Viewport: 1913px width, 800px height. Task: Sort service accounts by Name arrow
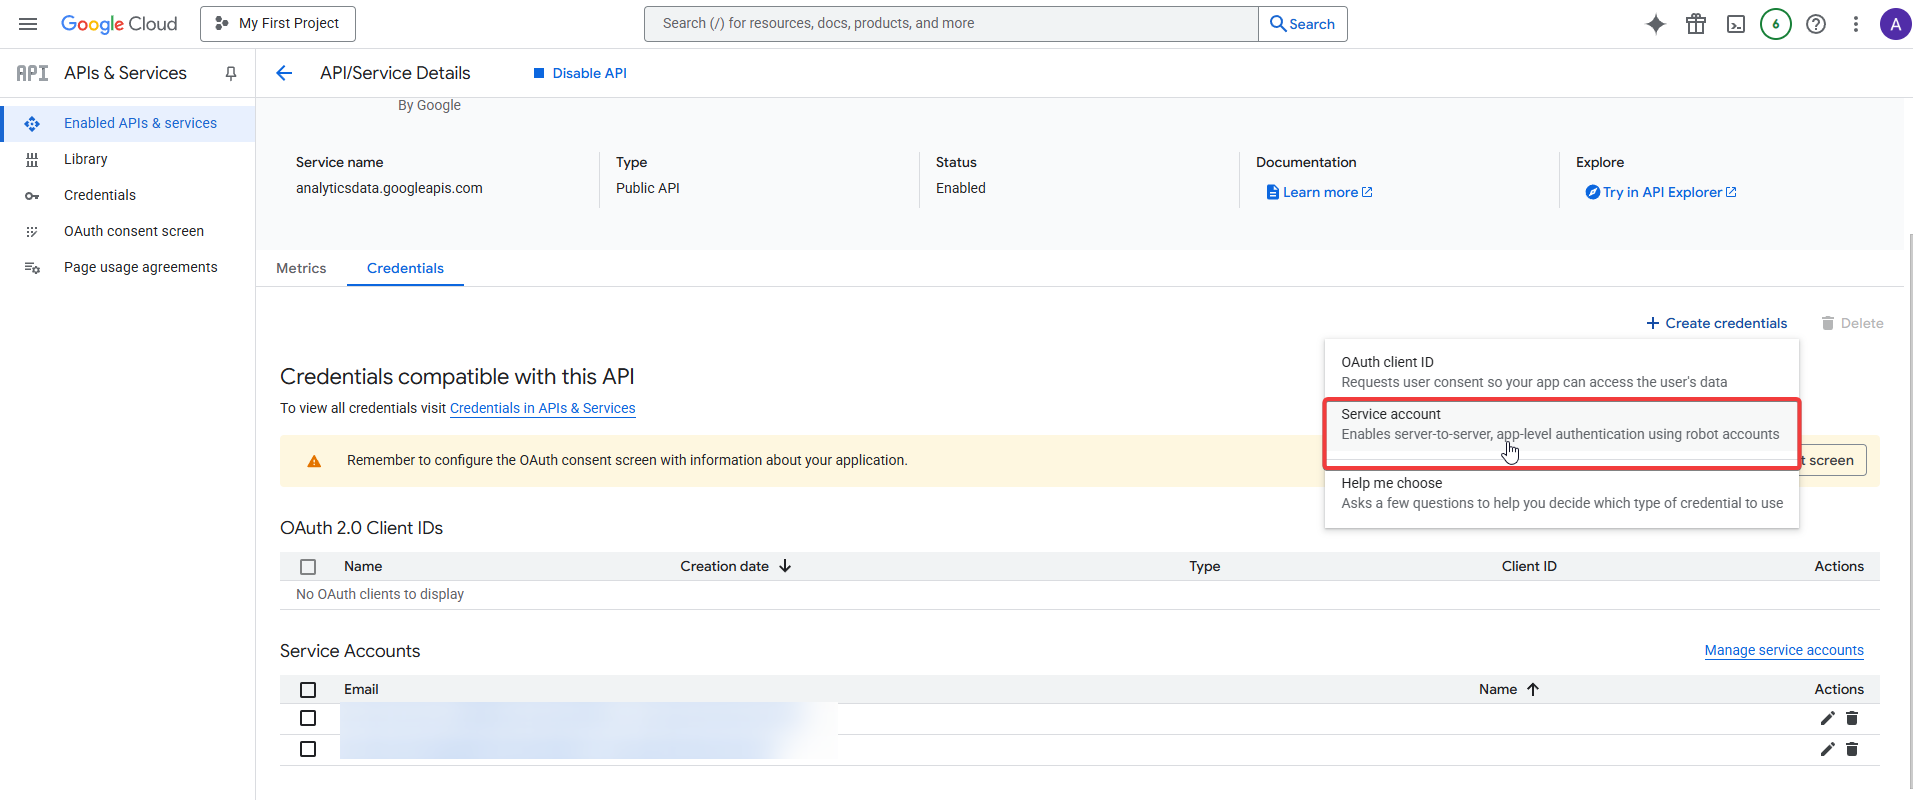pos(1533,689)
